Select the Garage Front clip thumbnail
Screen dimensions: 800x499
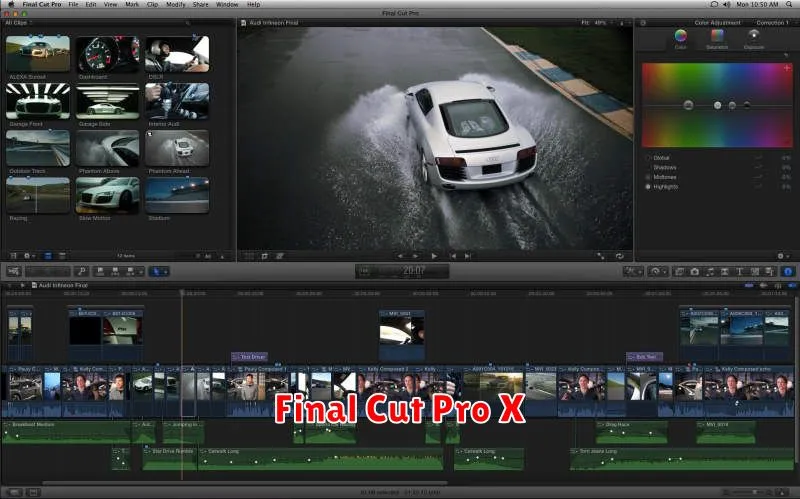38,101
